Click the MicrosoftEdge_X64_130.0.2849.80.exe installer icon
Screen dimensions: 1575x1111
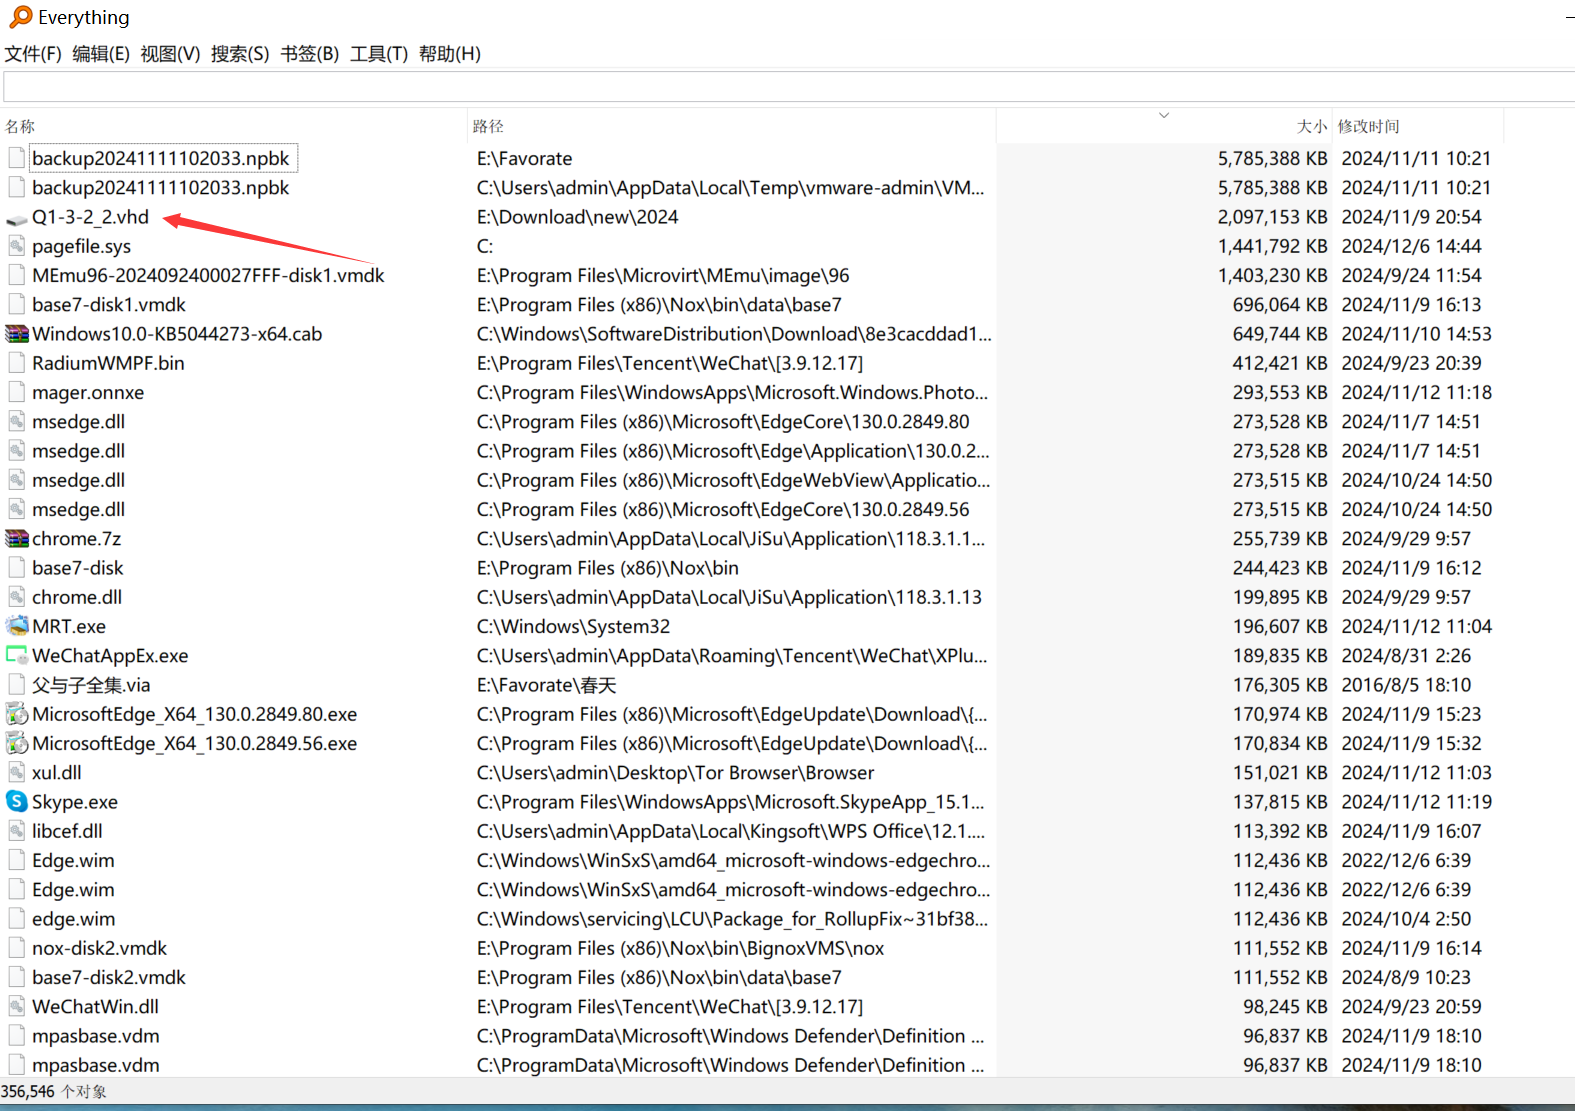17,714
